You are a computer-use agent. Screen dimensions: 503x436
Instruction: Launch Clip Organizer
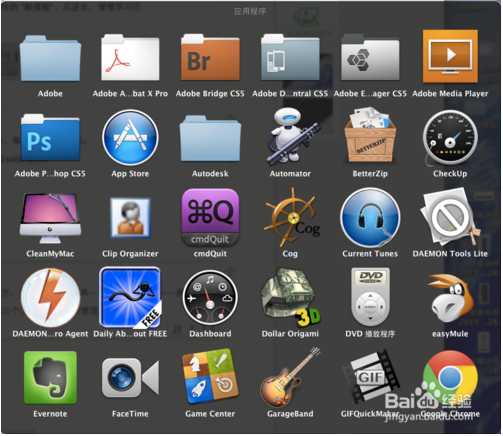click(x=130, y=218)
